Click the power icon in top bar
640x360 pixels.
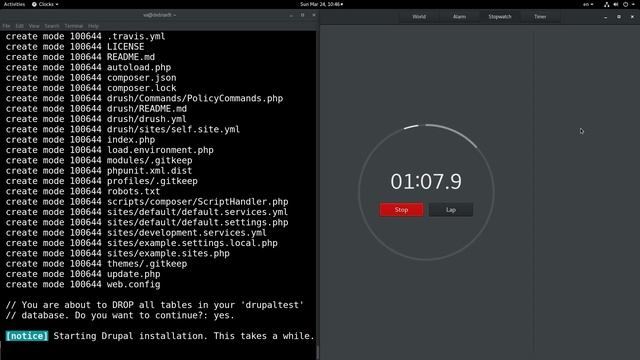(x=625, y=4)
